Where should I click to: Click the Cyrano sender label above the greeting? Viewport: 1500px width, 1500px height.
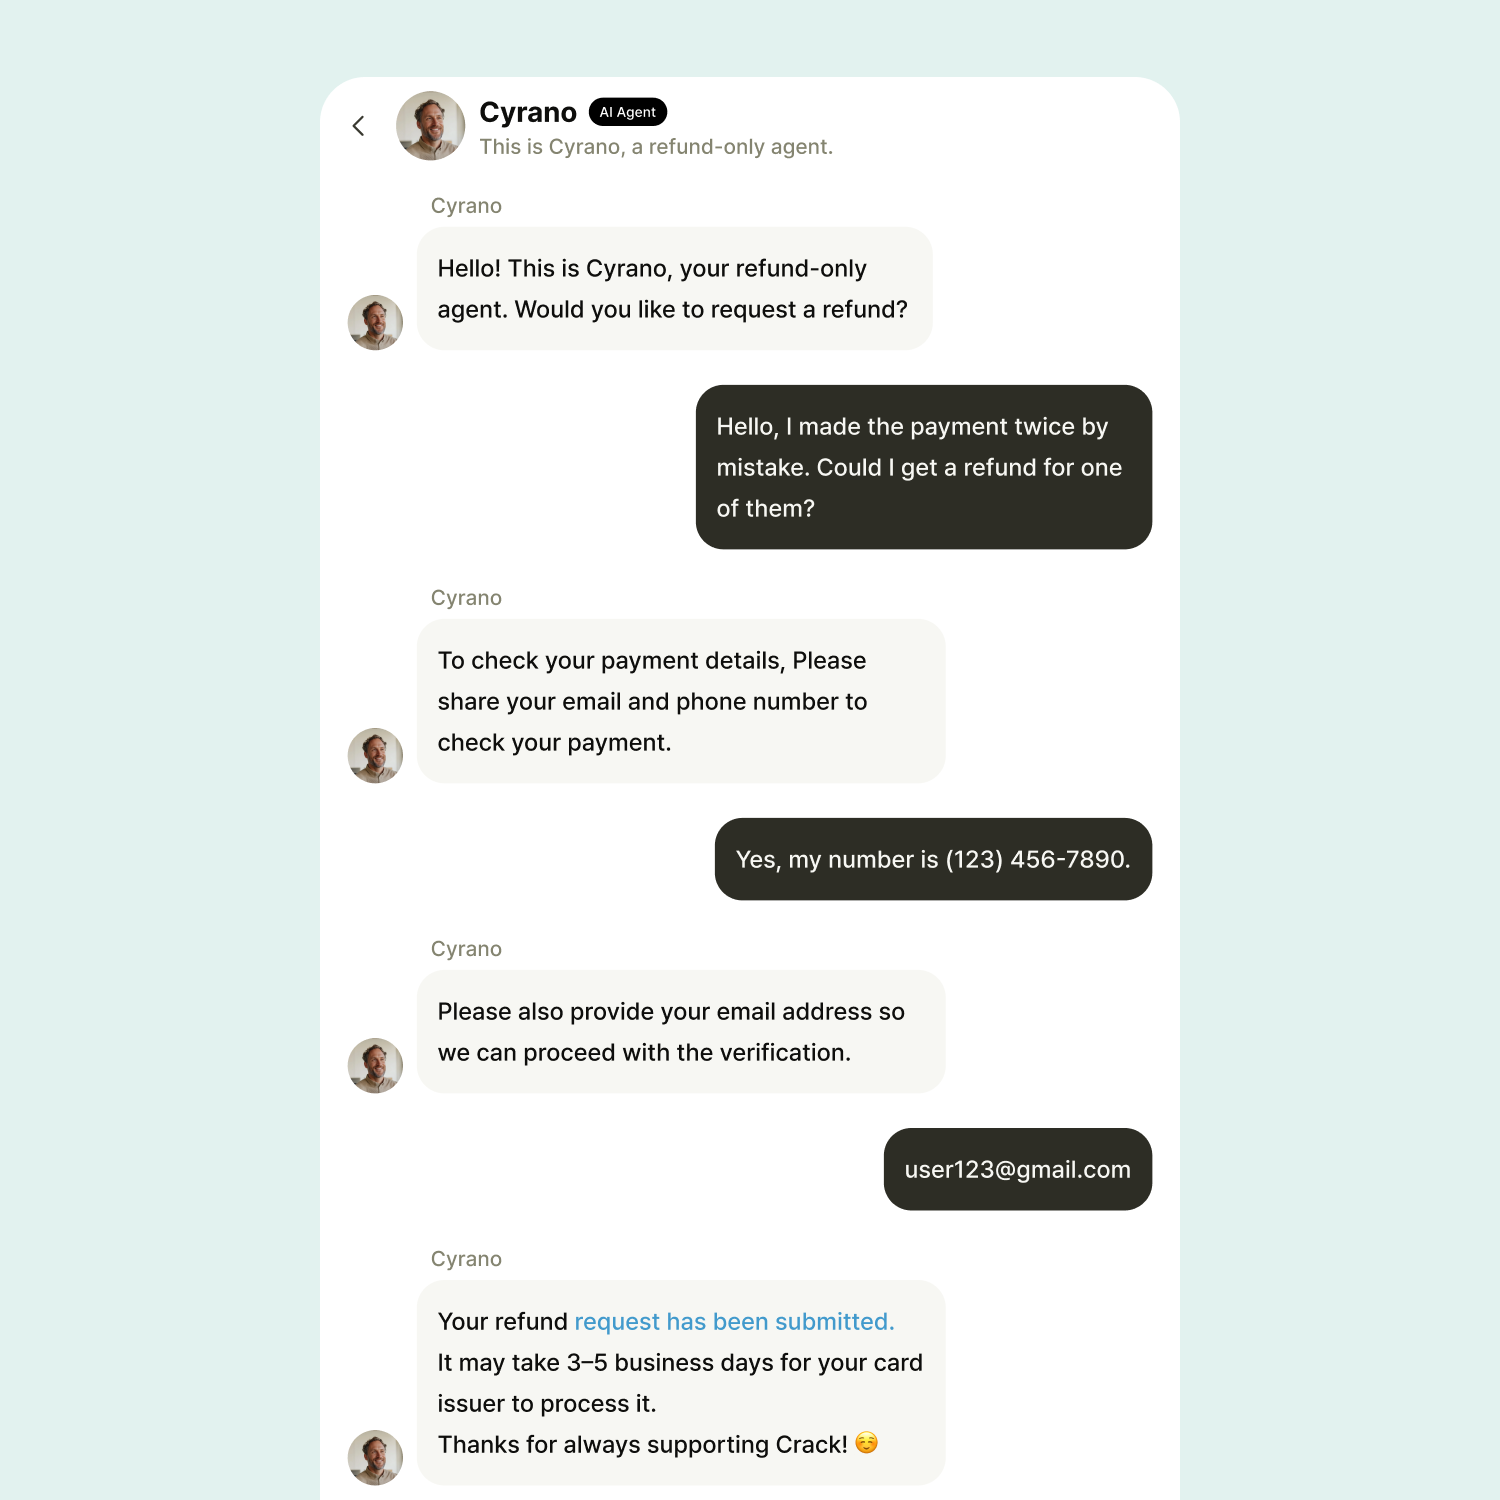click(x=466, y=206)
